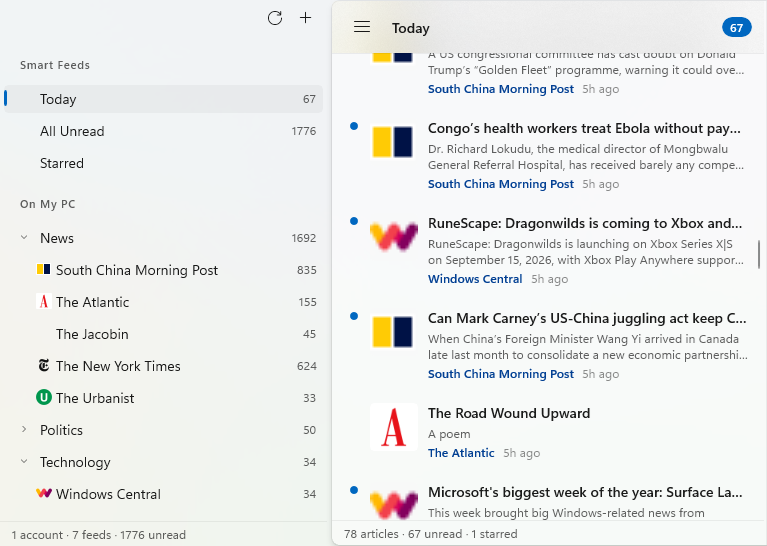Click South China Morning Post link under Golden Fleet article
Viewport: 767px width, 546px height.
point(500,89)
